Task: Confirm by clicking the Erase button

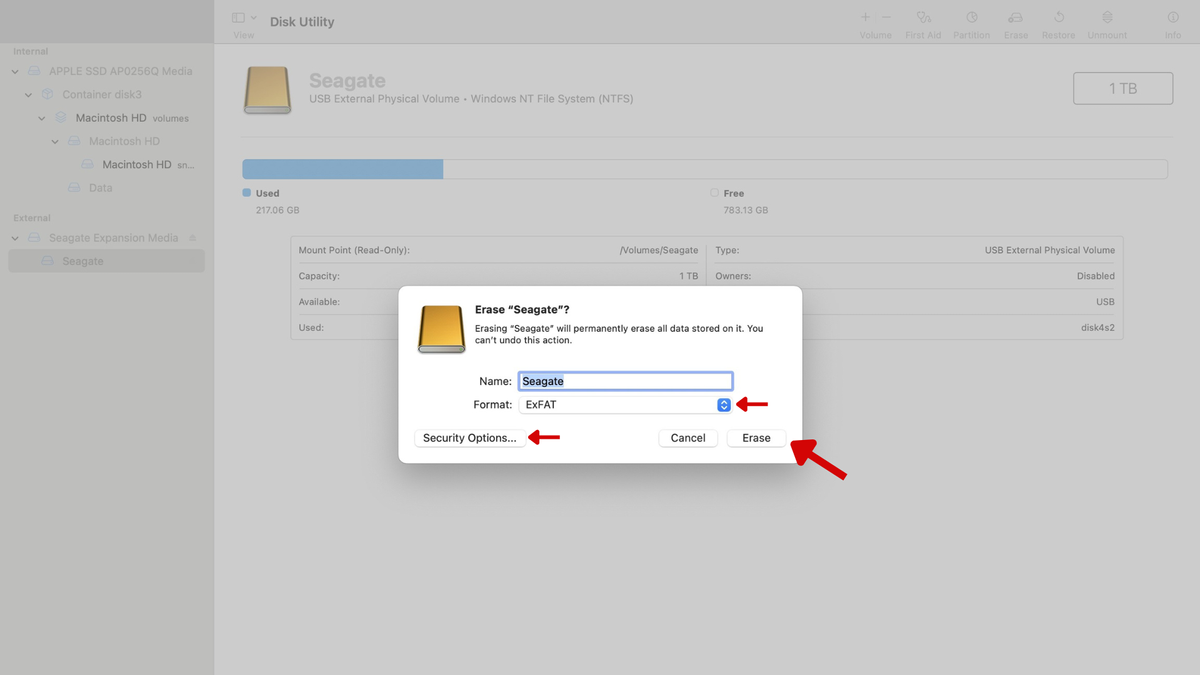Action: pos(756,437)
